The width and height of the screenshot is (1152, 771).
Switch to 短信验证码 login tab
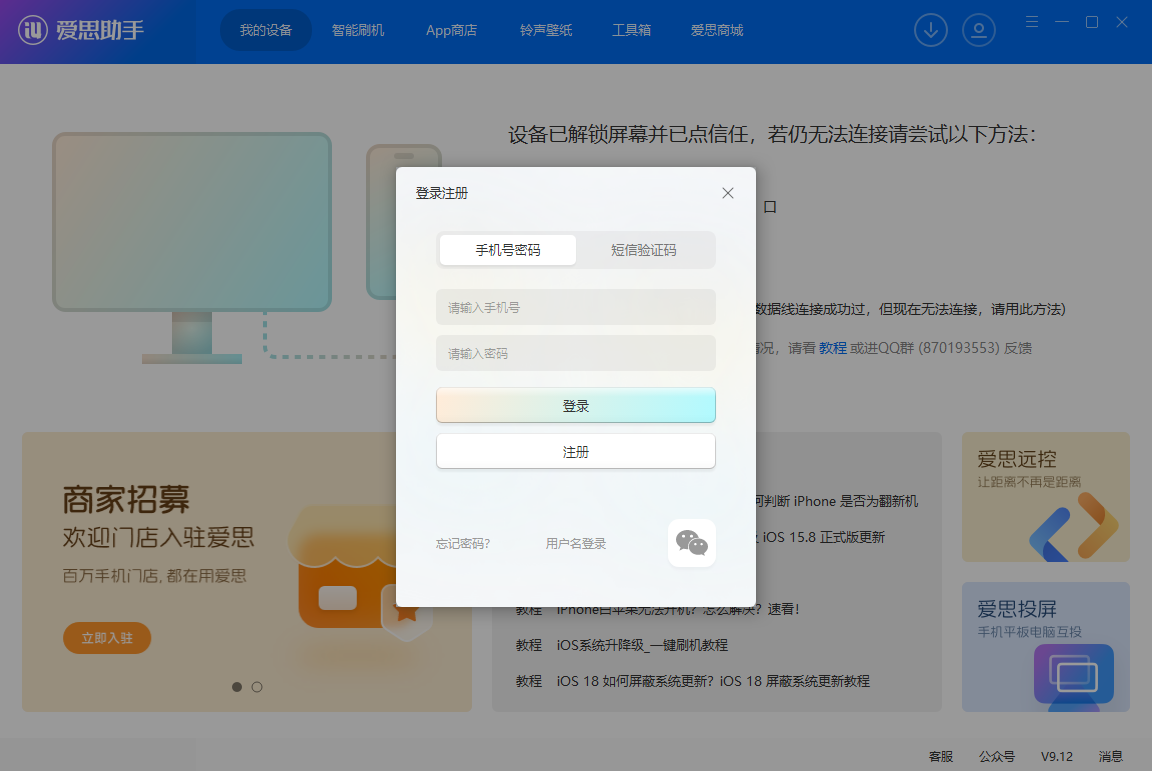644,250
